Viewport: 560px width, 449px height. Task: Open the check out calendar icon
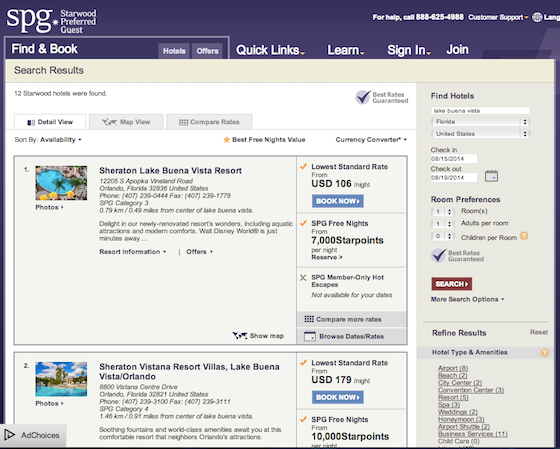click(491, 176)
